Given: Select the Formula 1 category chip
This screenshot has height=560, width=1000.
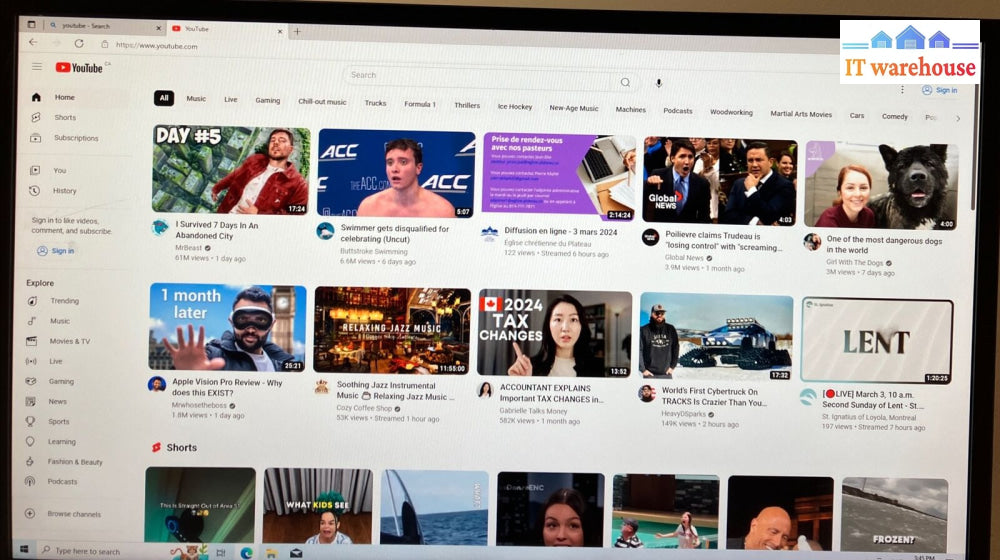Looking at the screenshot, I should coord(419,104).
